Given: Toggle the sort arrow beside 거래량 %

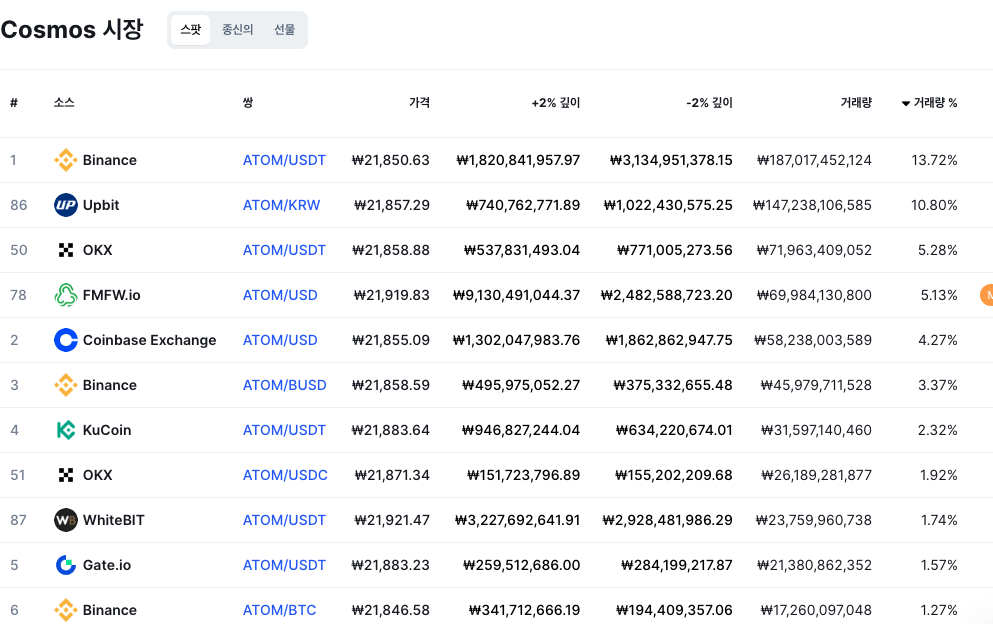Looking at the screenshot, I should pos(906,103).
